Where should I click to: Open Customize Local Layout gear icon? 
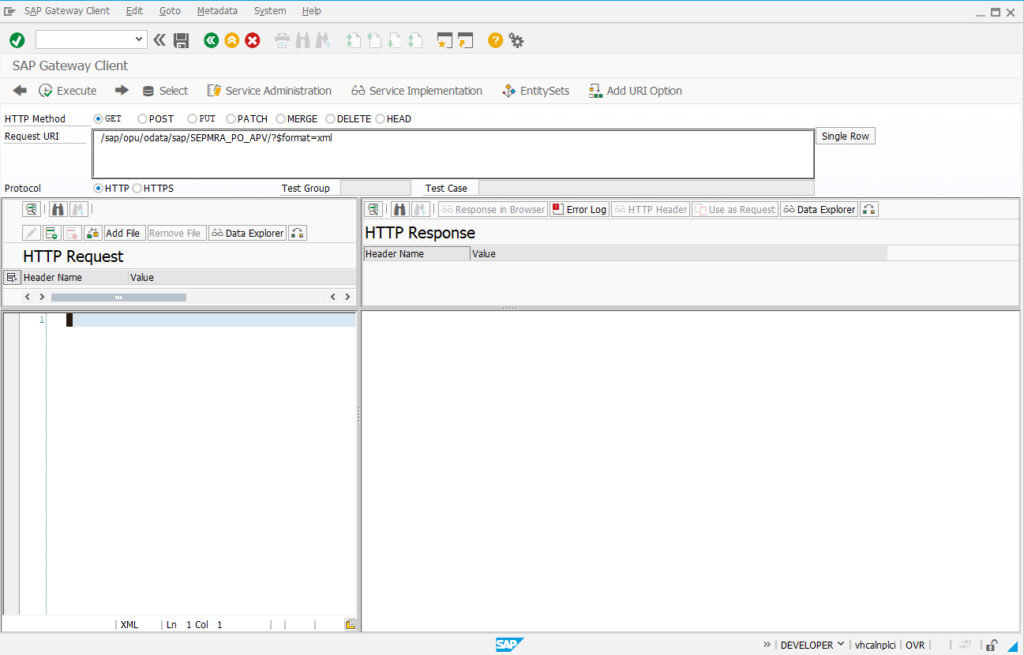point(517,40)
